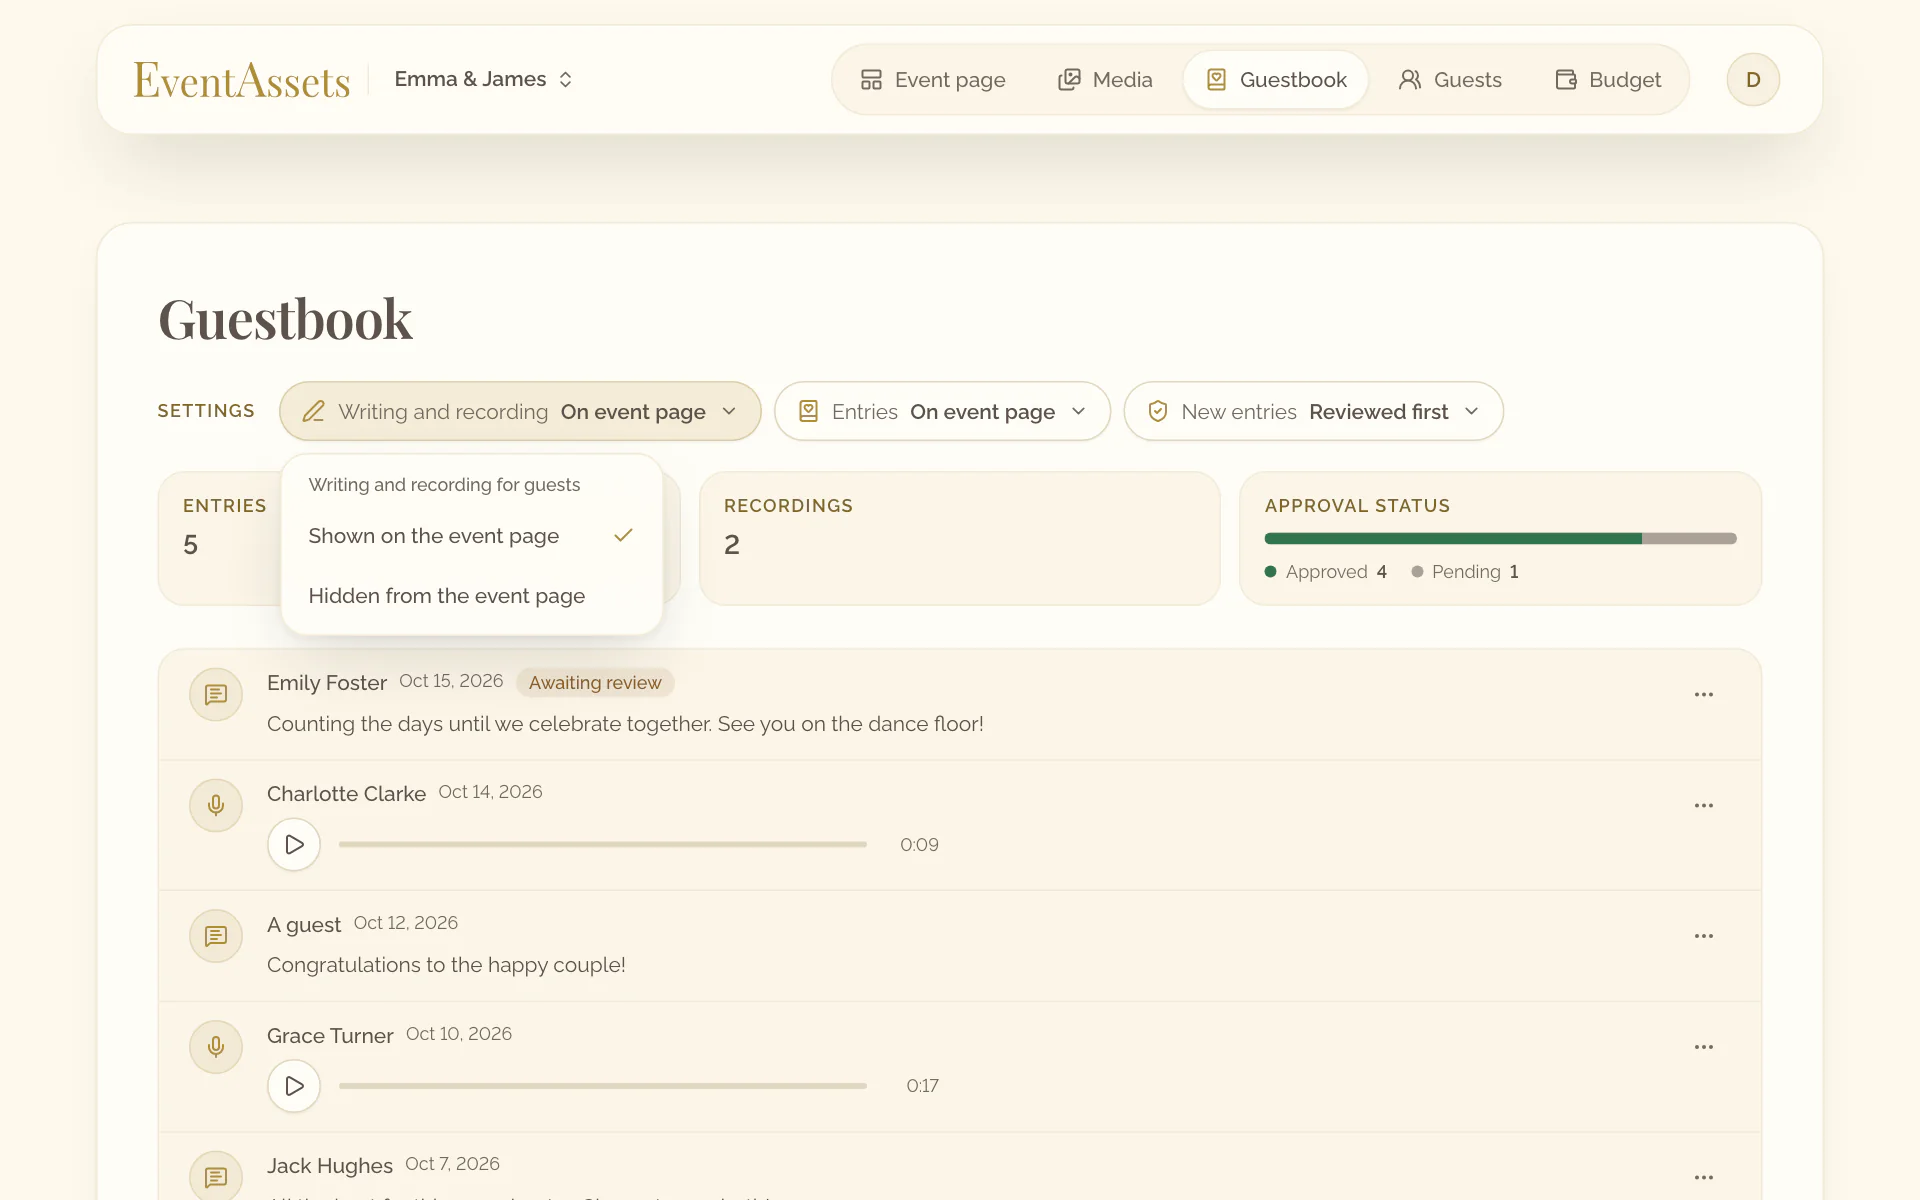Image resolution: width=1920 pixels, height=1200 pixels.
Task: Play Grace Turner's recording
Action: click(294, 1086)
